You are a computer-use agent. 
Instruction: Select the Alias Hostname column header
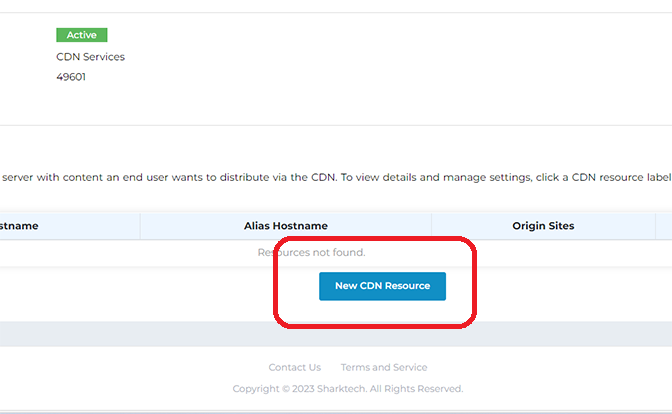pyautogui.click(x=285, y=226)
